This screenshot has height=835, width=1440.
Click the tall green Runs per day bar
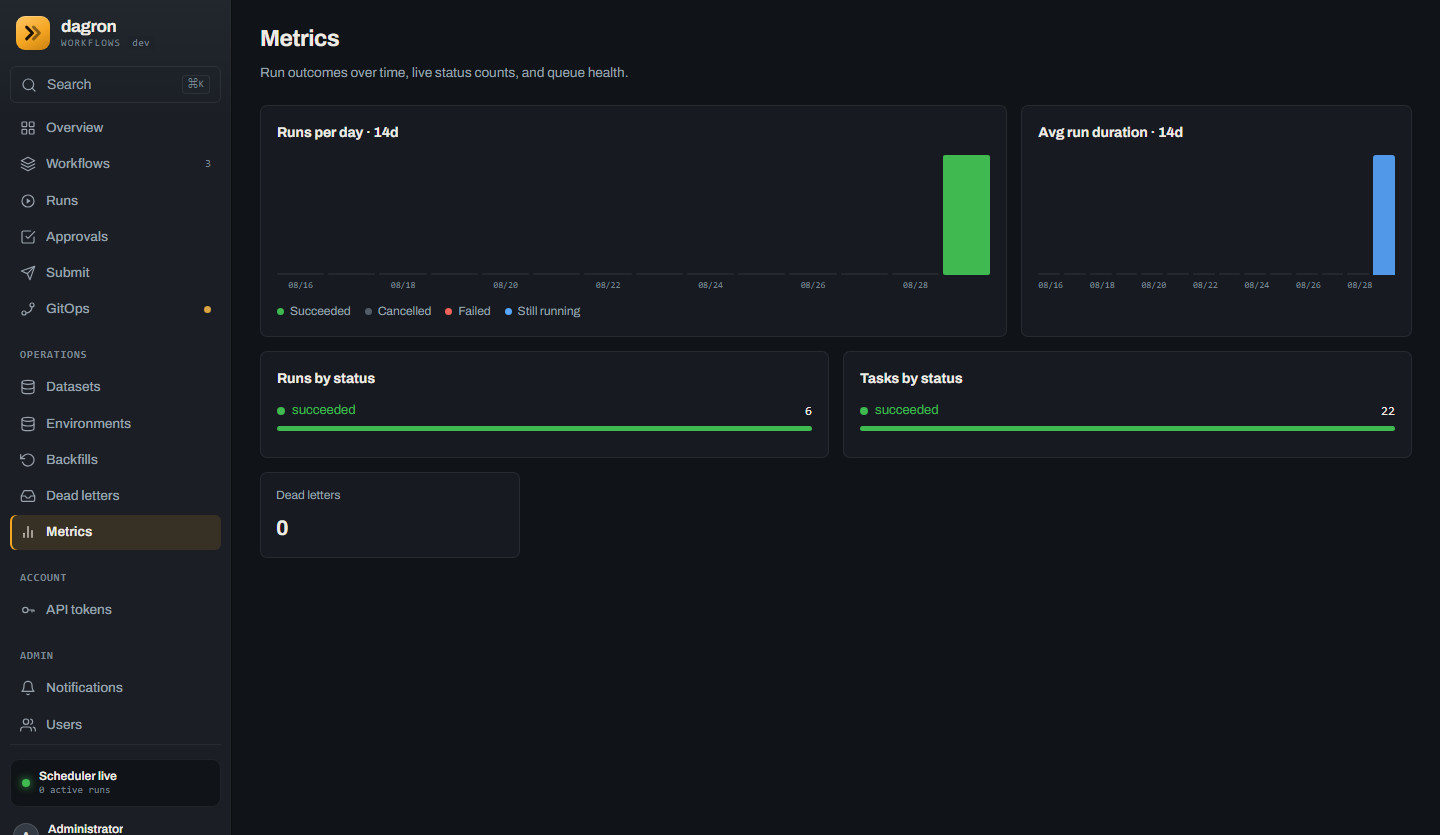966,215
